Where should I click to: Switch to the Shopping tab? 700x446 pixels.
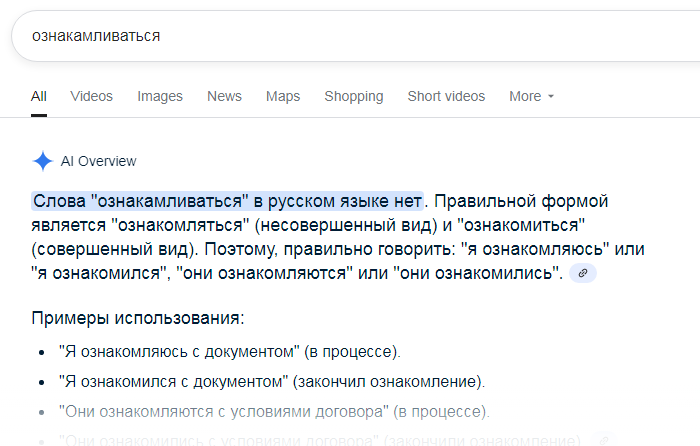pyautogui.click(x=354, y=96)
